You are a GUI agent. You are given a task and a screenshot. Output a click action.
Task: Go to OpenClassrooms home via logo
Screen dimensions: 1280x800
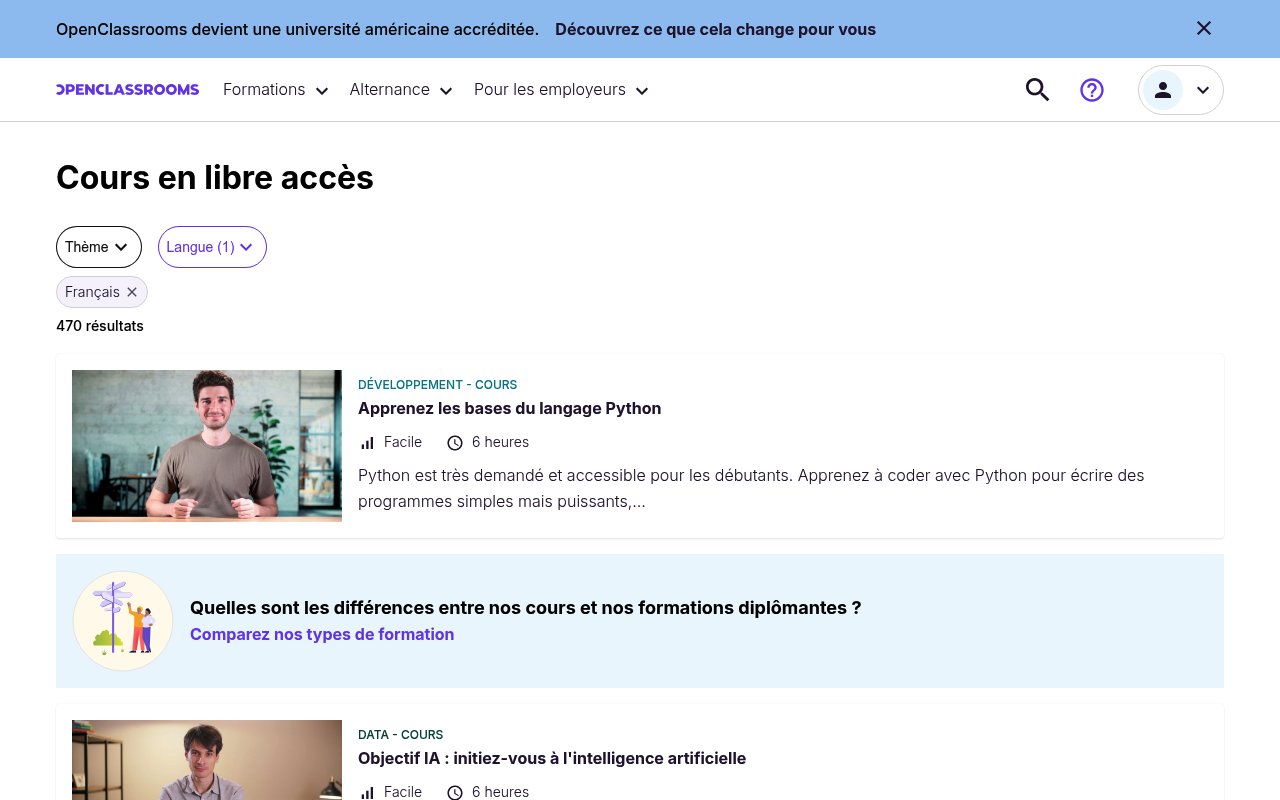[x=128, y=90]
